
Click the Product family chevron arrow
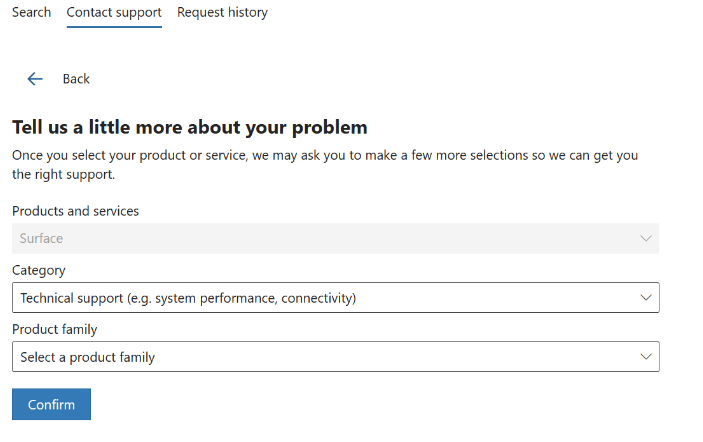tap(646, 356)
